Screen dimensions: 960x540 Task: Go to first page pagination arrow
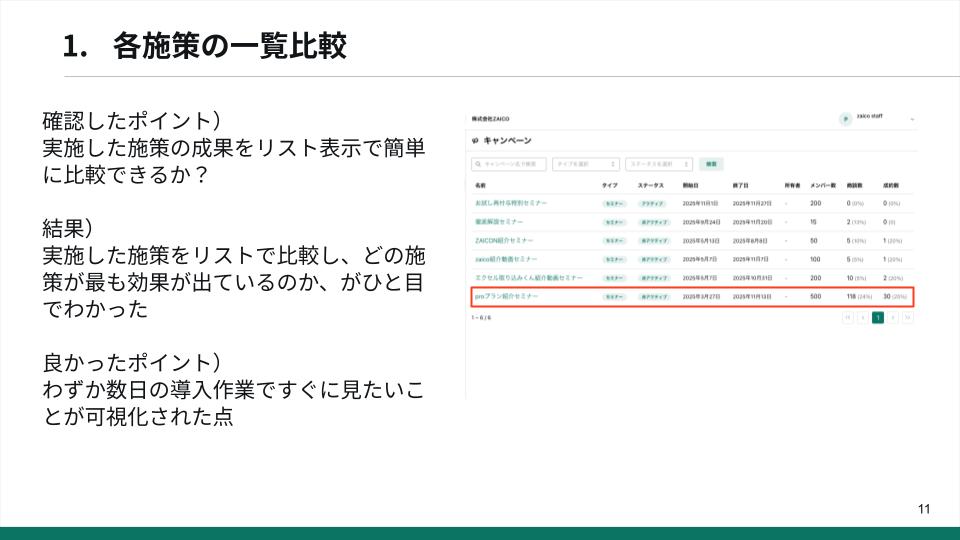click(x=847, y=317)
